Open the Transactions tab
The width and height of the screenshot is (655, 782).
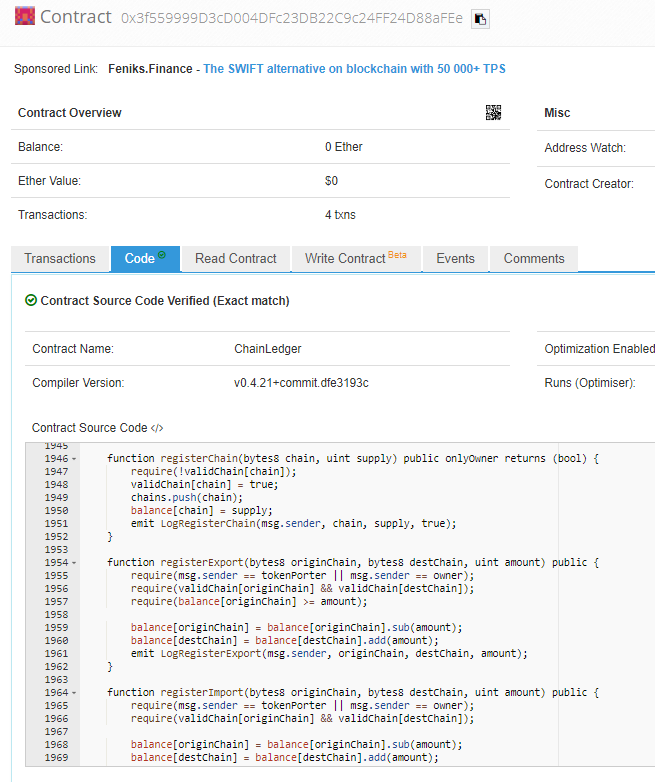click(x=60, y=258)
